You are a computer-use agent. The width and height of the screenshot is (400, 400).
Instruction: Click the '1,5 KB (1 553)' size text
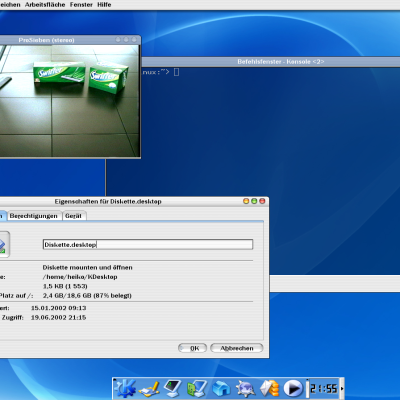click(65, 286)
